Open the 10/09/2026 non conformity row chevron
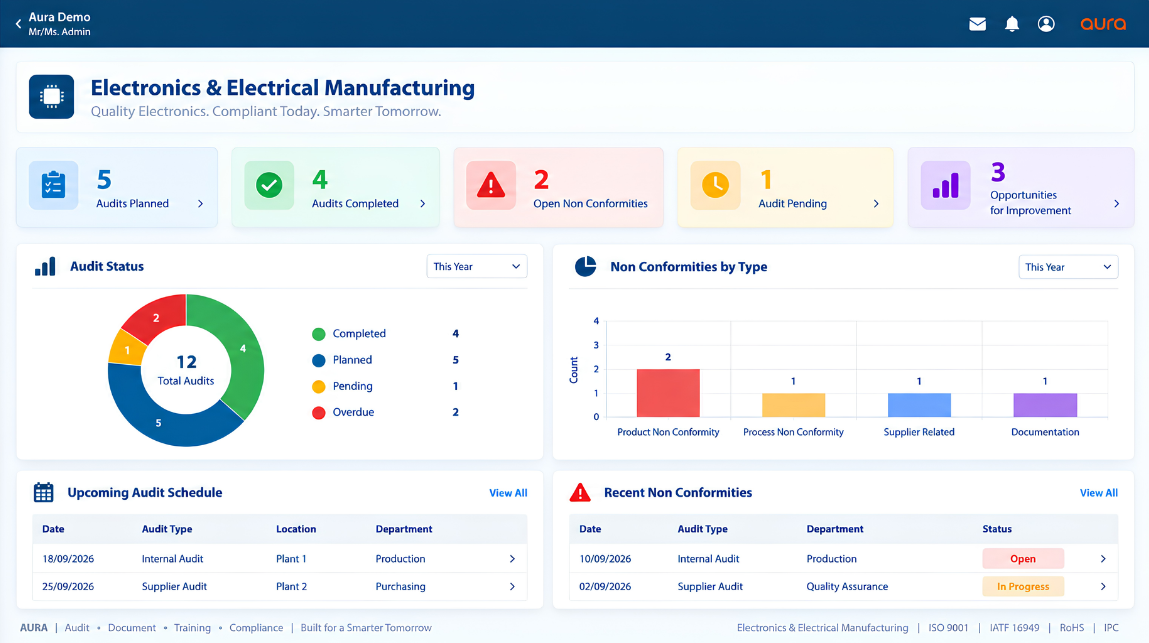This screenshot has height=643, width=1149. [x=1103, y=559]
